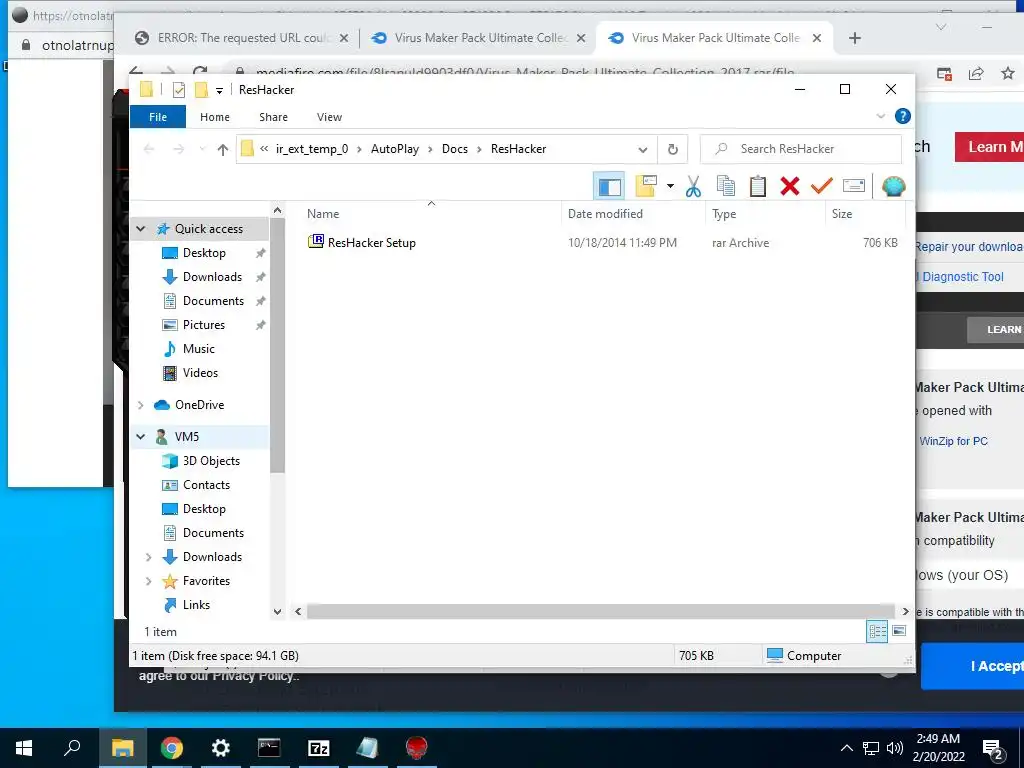1024x768 pixels.
Task: Open Contacts in the sidebar
Action: (x=206, y=485)
